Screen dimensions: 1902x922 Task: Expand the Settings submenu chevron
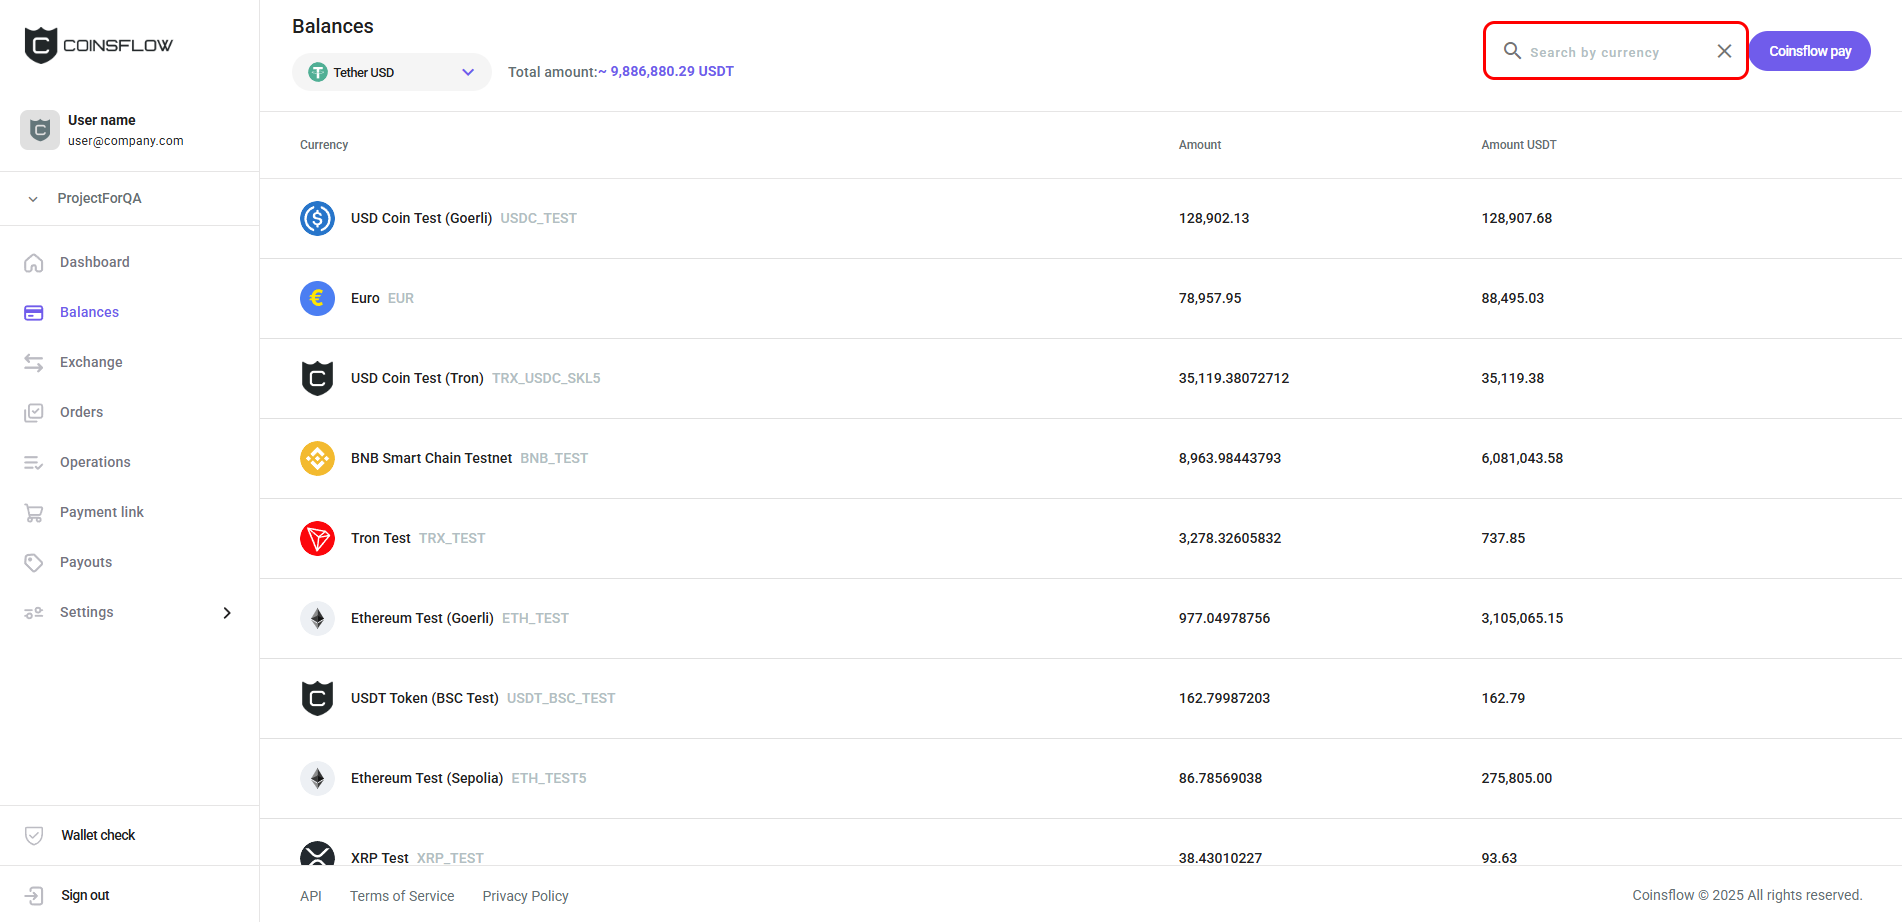click(227, 612)
